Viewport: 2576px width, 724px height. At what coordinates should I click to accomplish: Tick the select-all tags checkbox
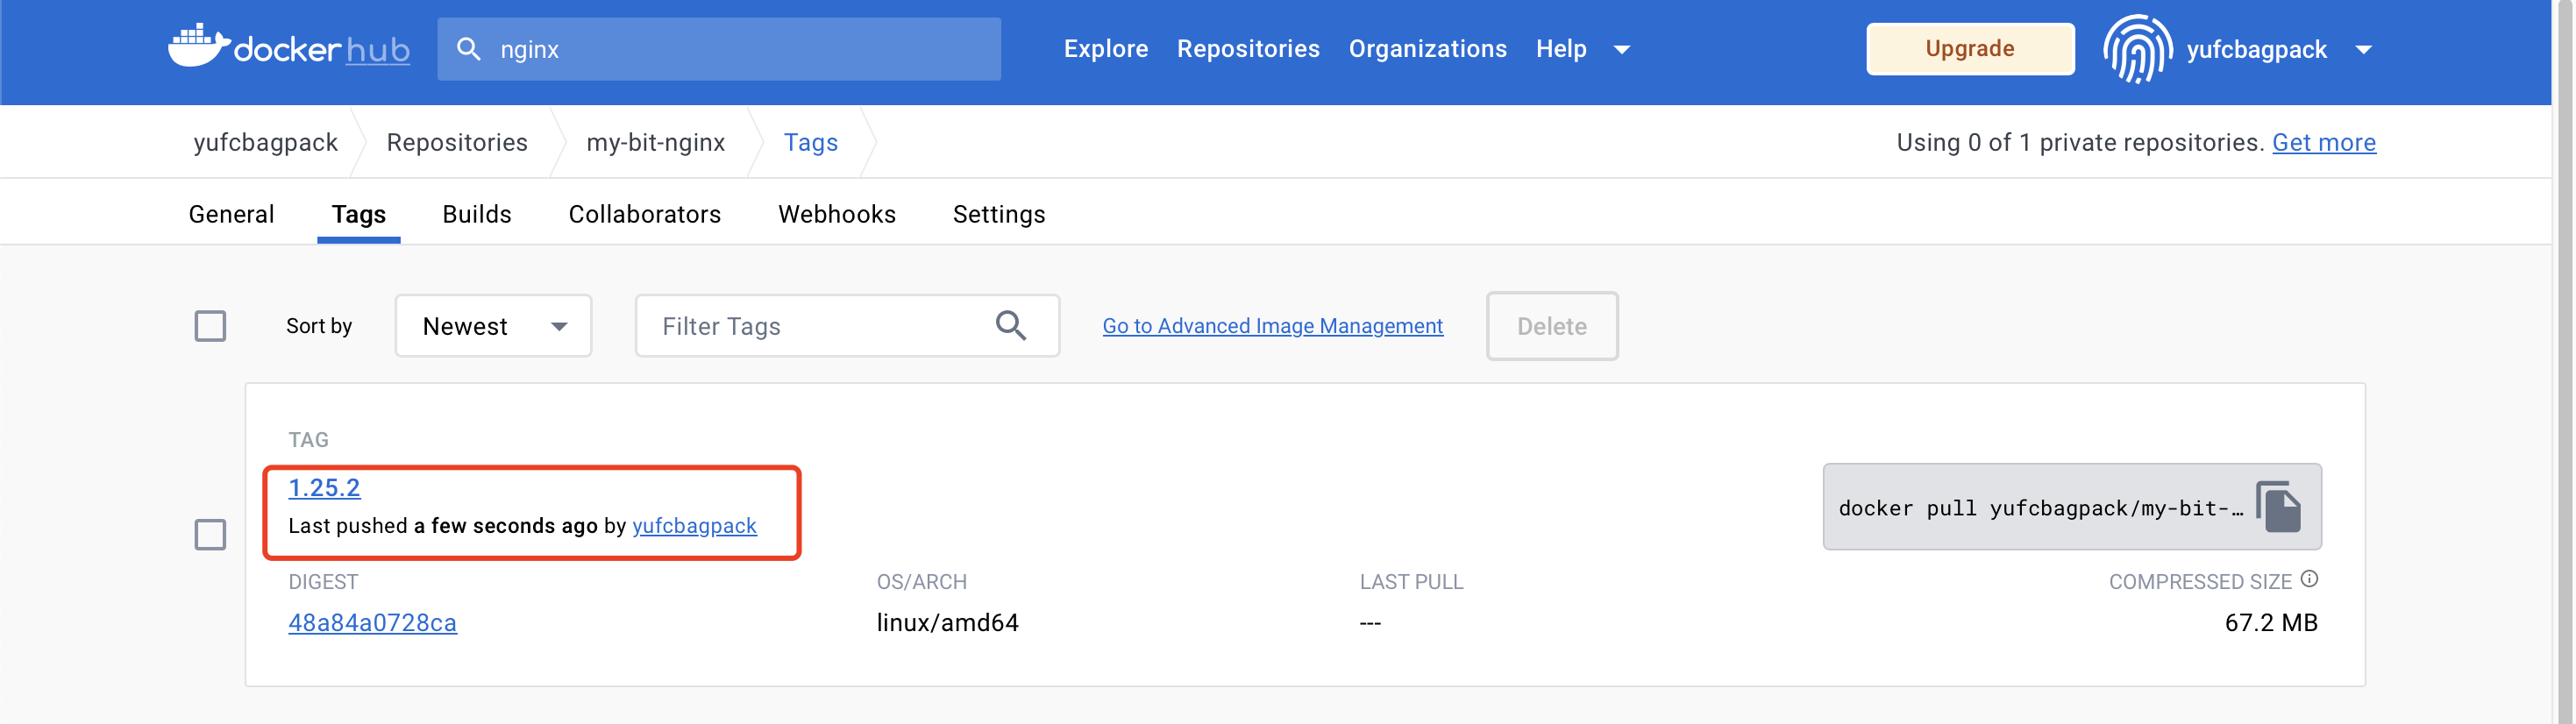(210, 326)
